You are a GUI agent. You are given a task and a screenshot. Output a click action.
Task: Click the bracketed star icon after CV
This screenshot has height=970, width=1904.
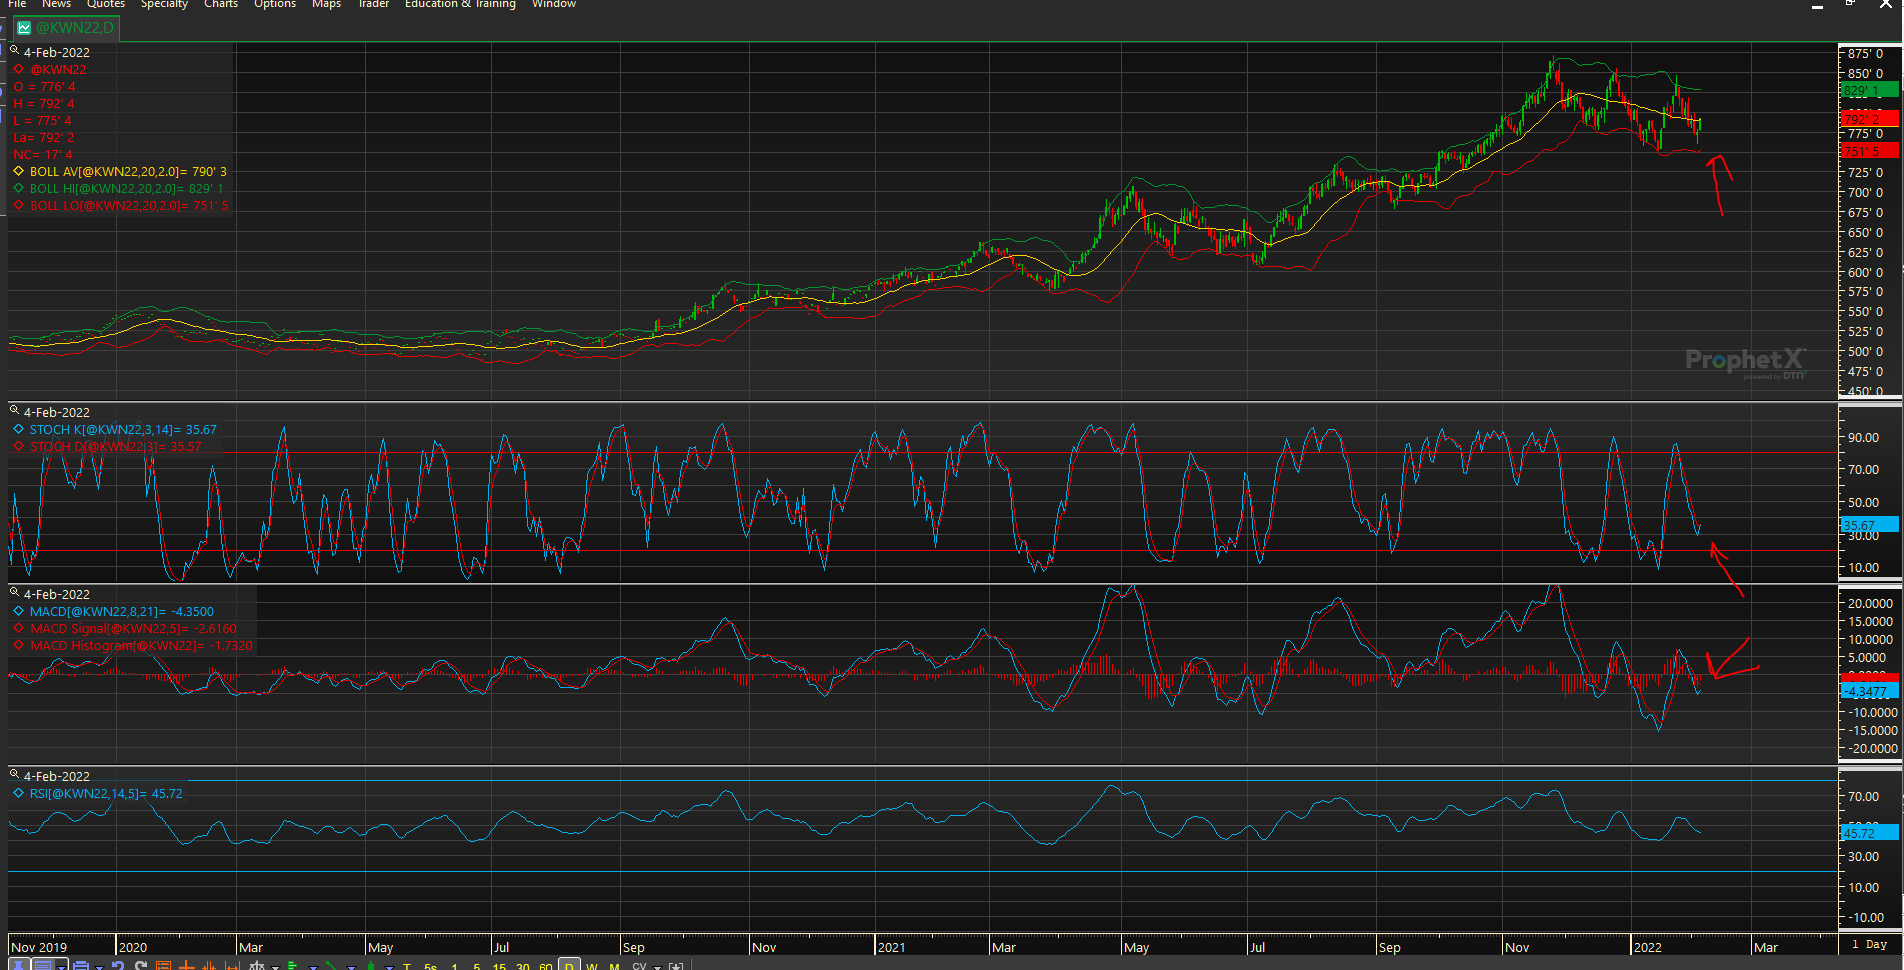676,966
